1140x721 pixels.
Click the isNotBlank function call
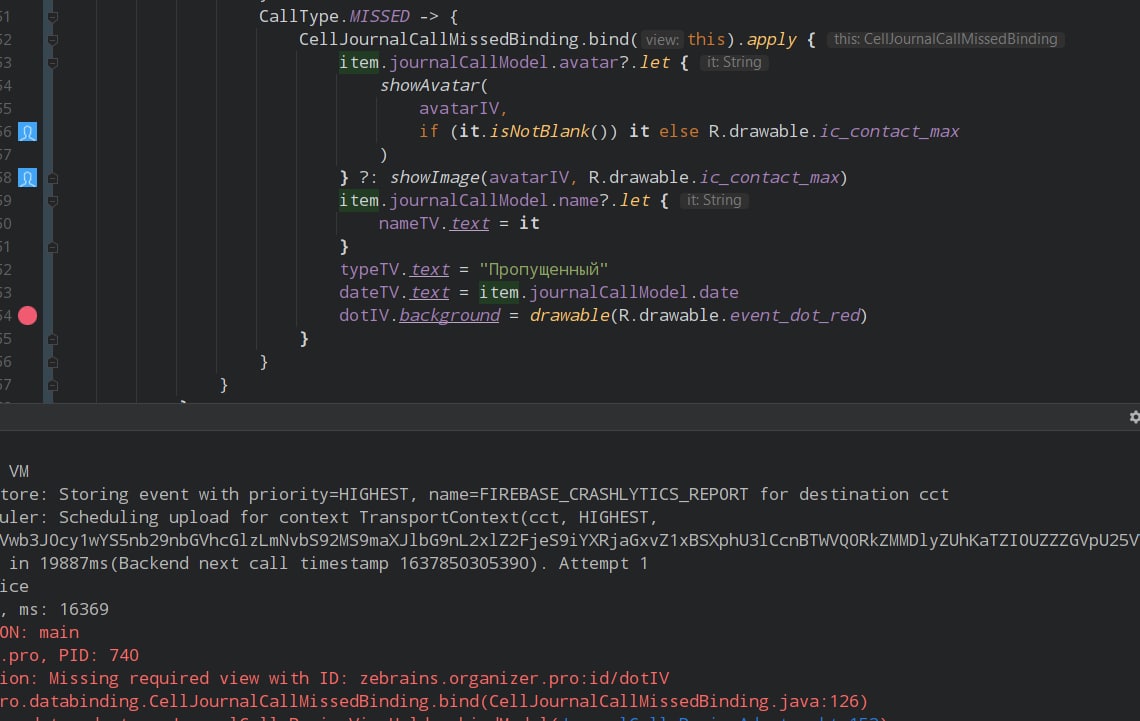539,132
